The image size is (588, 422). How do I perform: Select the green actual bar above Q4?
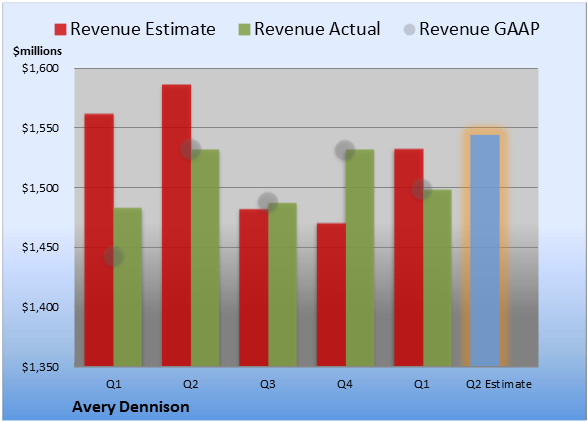(x=360, y=258)
